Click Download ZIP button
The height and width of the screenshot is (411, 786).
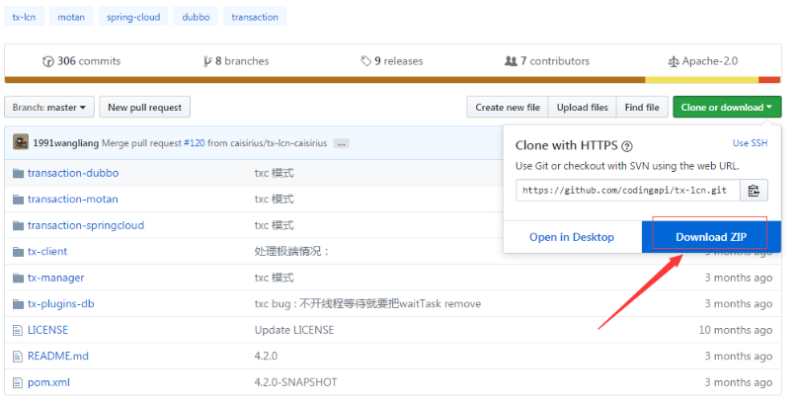coord(711,237)
